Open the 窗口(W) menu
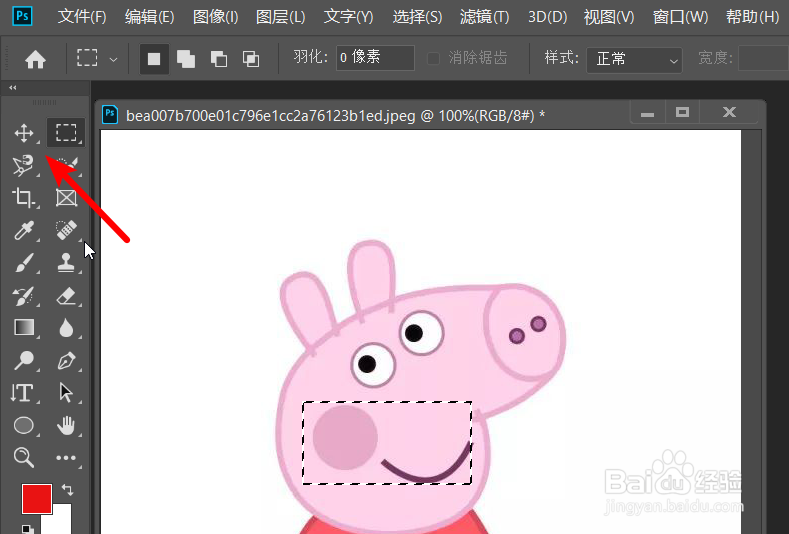 click(680, 17)
